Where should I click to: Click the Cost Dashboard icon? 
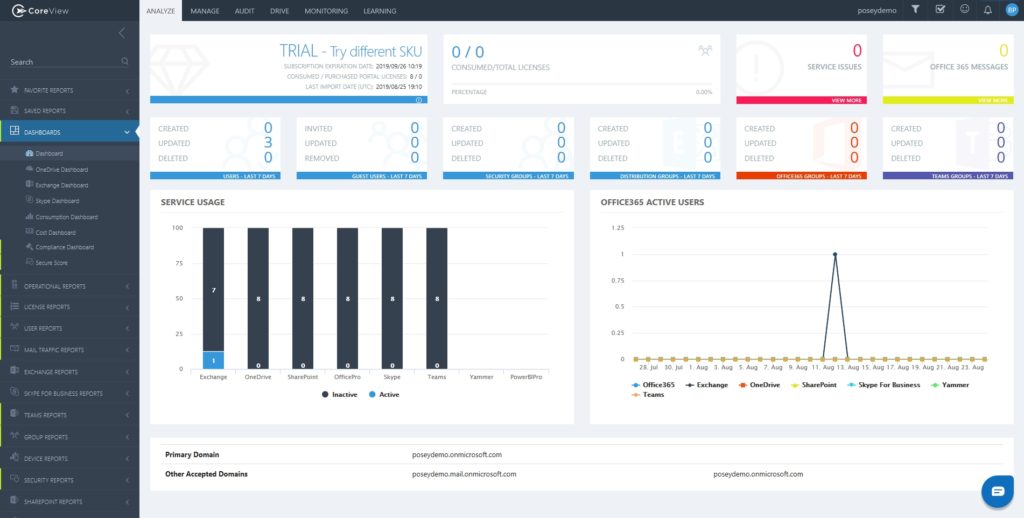tap(29, 232)
